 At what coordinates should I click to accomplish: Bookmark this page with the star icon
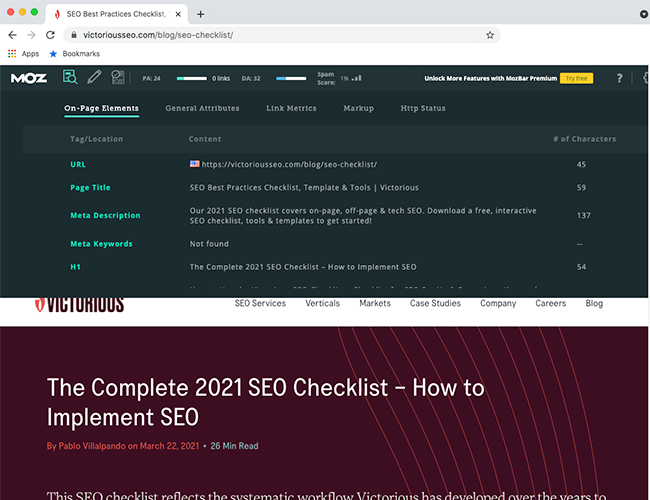tap(490, 35)
